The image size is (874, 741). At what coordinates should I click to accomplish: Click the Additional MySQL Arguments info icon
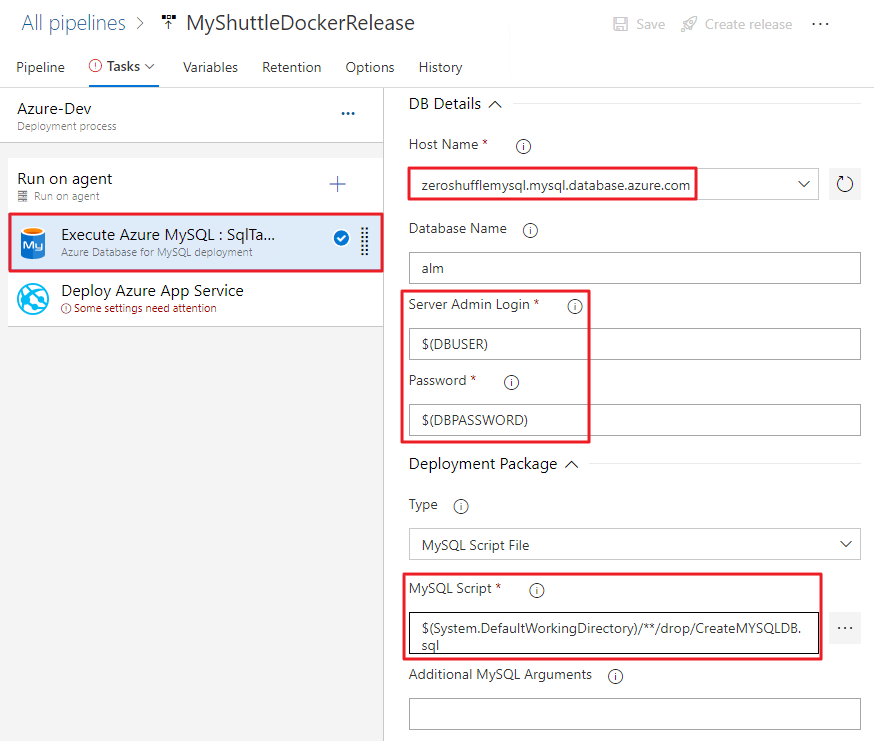pos(615,676)
